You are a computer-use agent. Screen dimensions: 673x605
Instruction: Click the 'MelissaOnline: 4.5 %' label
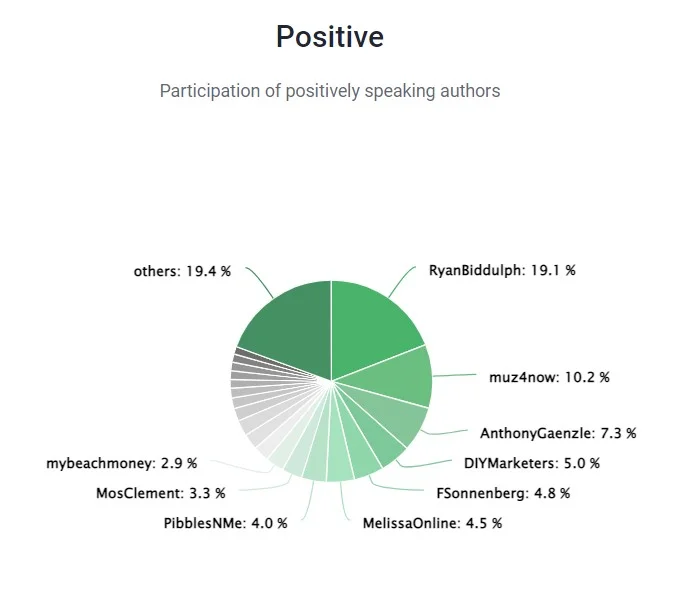[432, 523]
